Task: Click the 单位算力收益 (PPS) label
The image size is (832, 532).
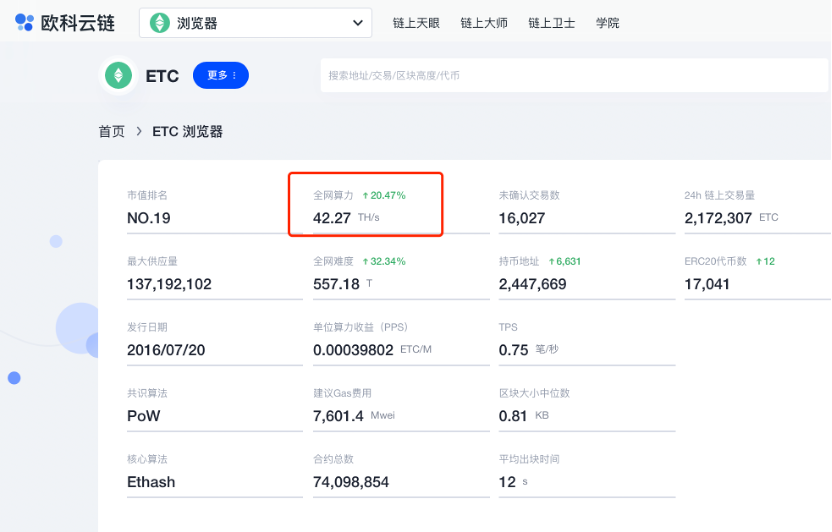Action: (x=360, y=327)
